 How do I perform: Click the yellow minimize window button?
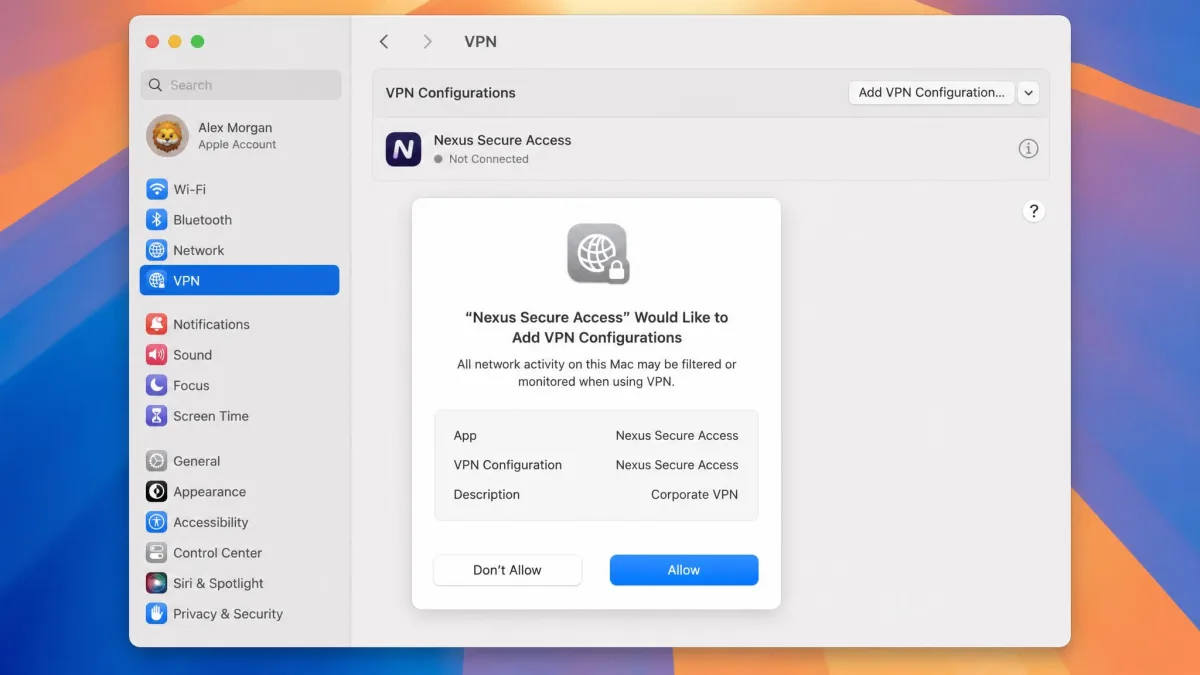pyautogui.click(x=175, y=42)
